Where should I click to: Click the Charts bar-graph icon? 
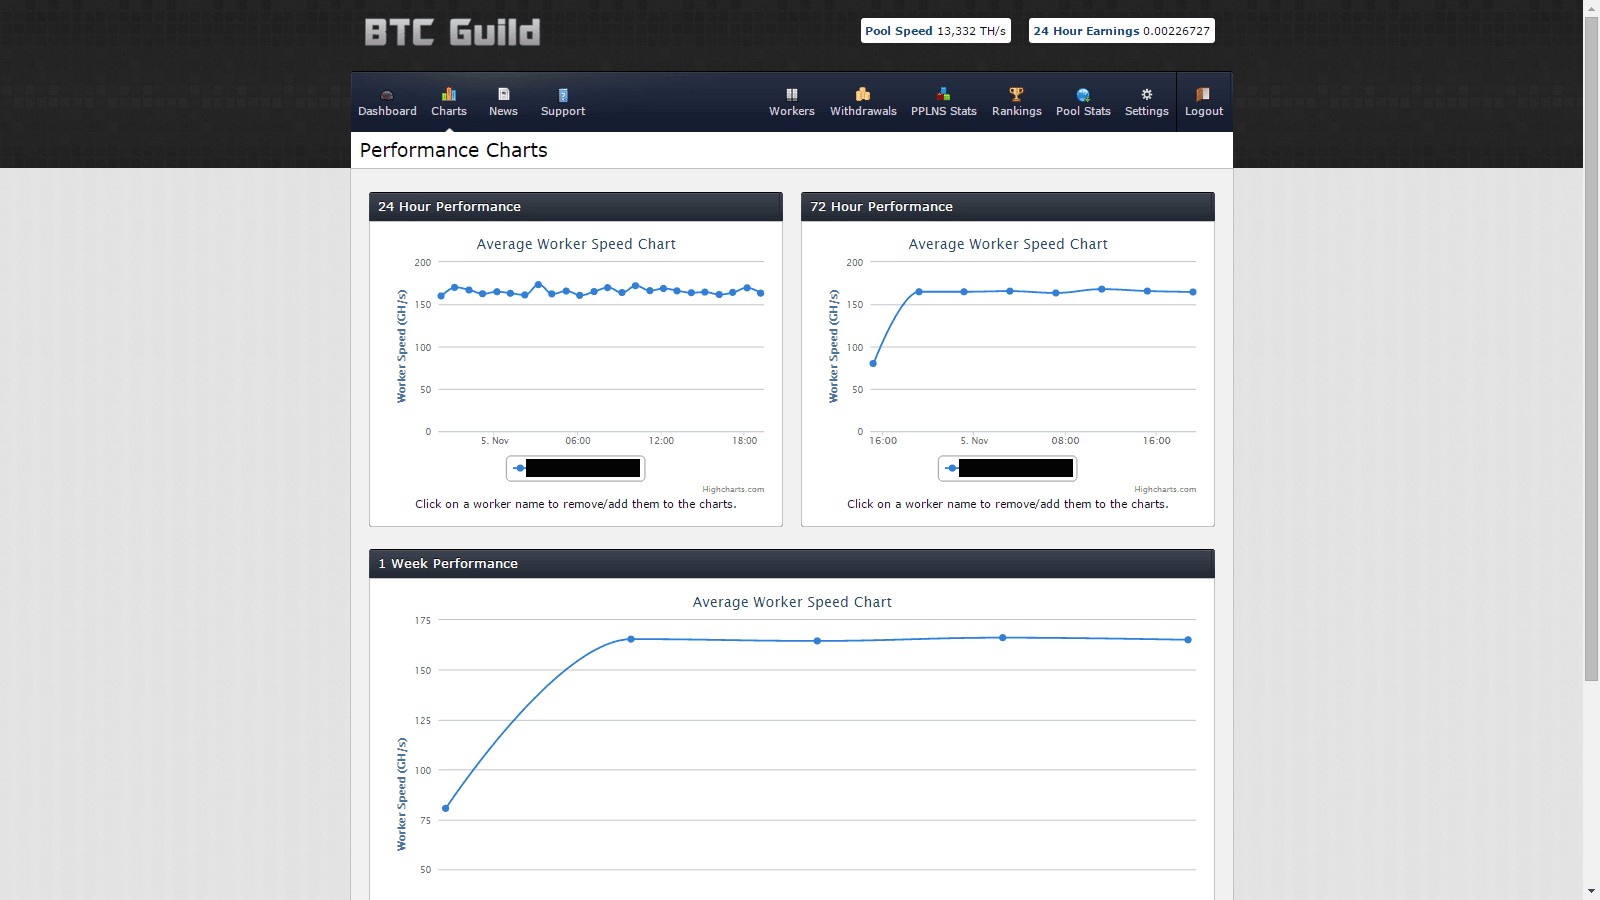(449, 94)
